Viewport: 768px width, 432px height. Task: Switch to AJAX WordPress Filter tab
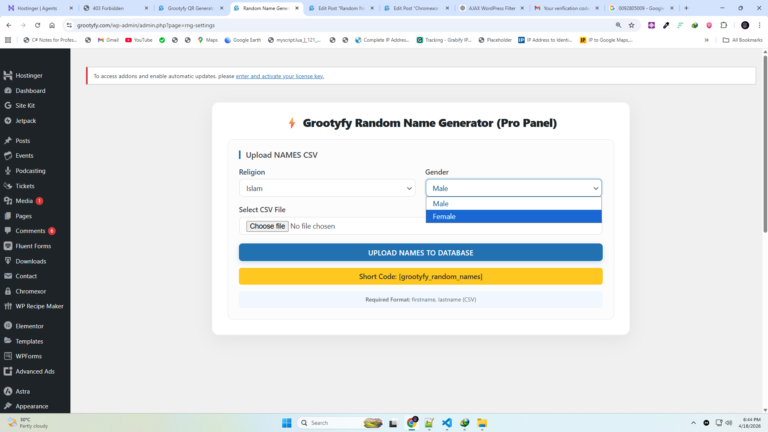coord(492,8)
